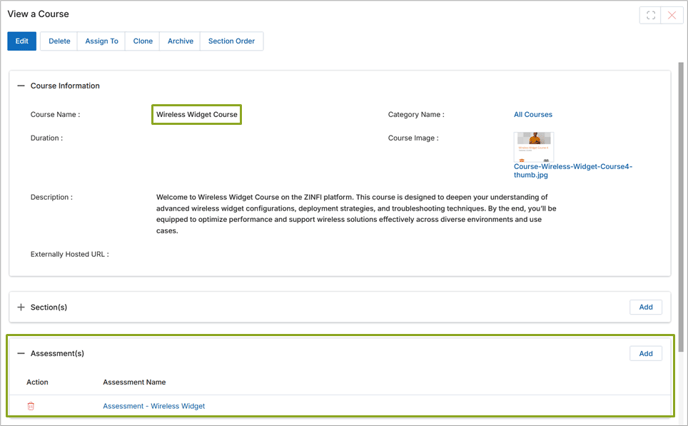This screenshot has height=426, width=688.
Task: Collapse the Course Information section
Action: 21,86
